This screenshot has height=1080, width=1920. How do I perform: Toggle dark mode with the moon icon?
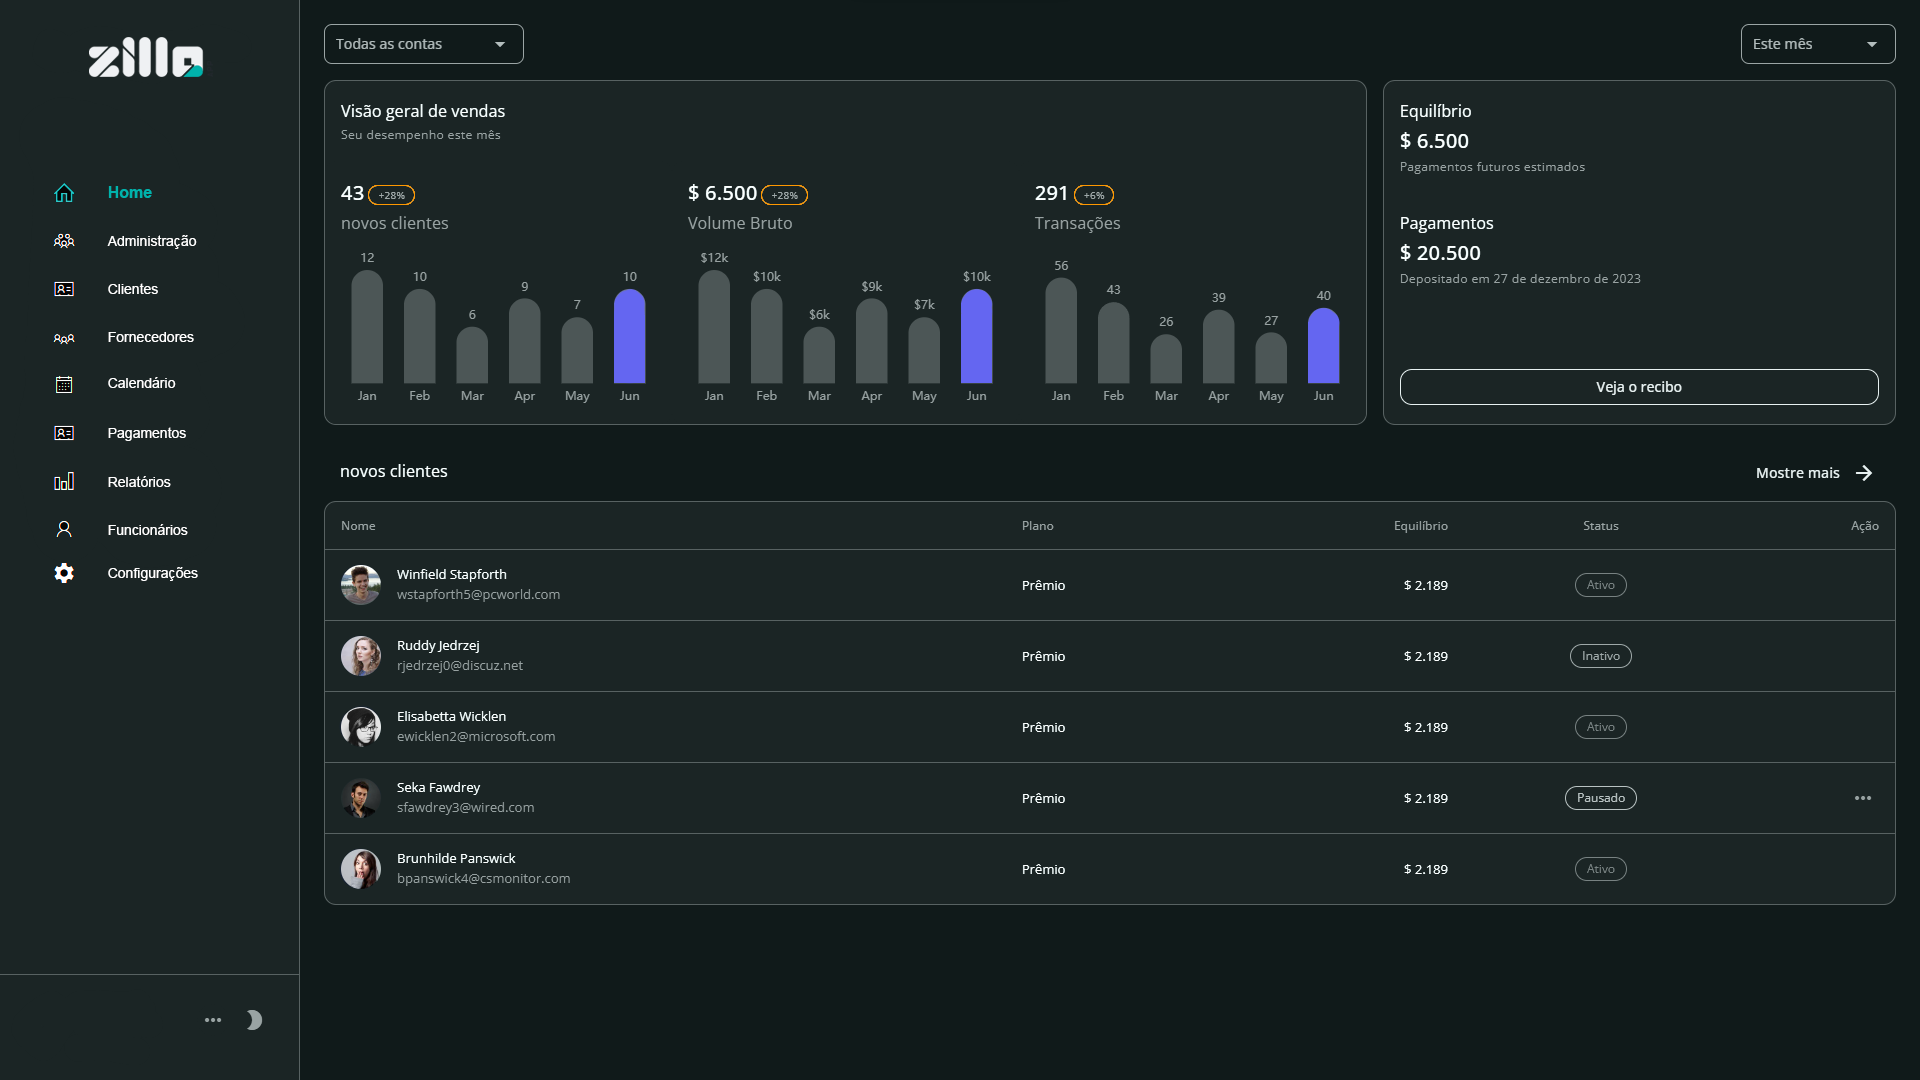[254, 1020]
